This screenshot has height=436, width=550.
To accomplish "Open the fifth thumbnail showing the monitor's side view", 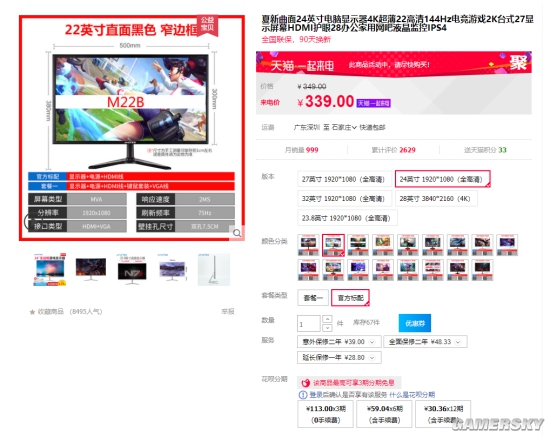I will [214, 269].
